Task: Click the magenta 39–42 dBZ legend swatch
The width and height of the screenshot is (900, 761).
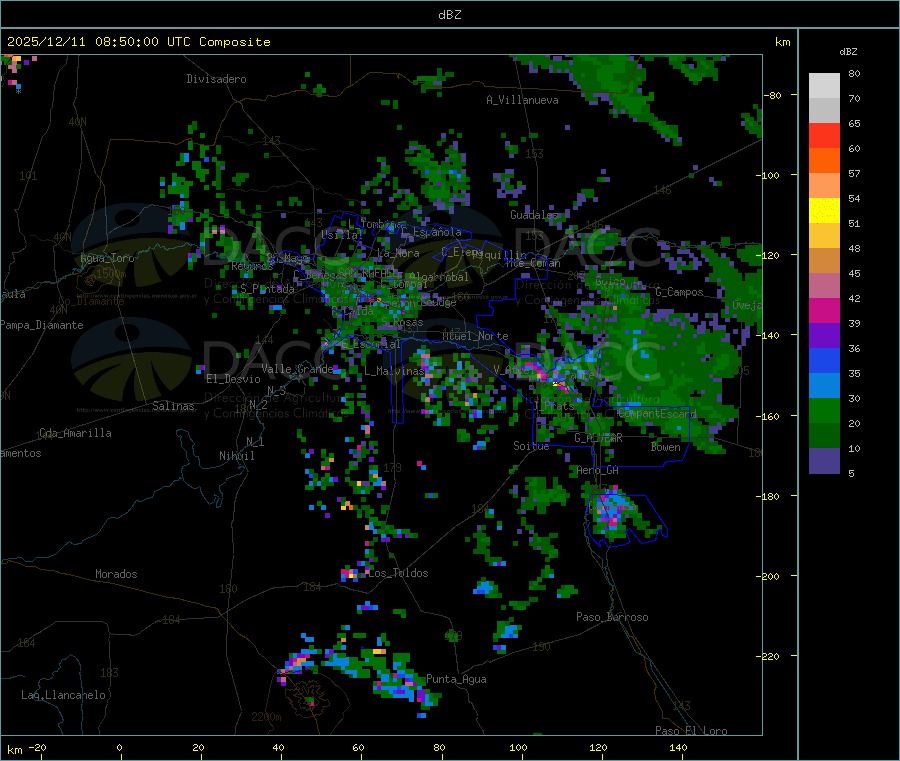Action: [x=824, y=310]
